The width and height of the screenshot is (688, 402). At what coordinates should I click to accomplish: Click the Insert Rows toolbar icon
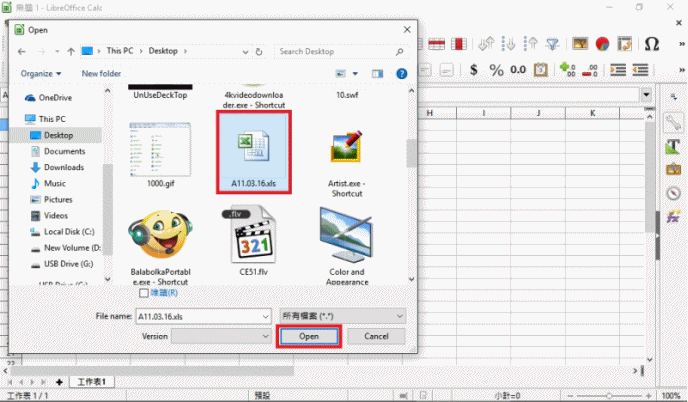tap(437, 44)
